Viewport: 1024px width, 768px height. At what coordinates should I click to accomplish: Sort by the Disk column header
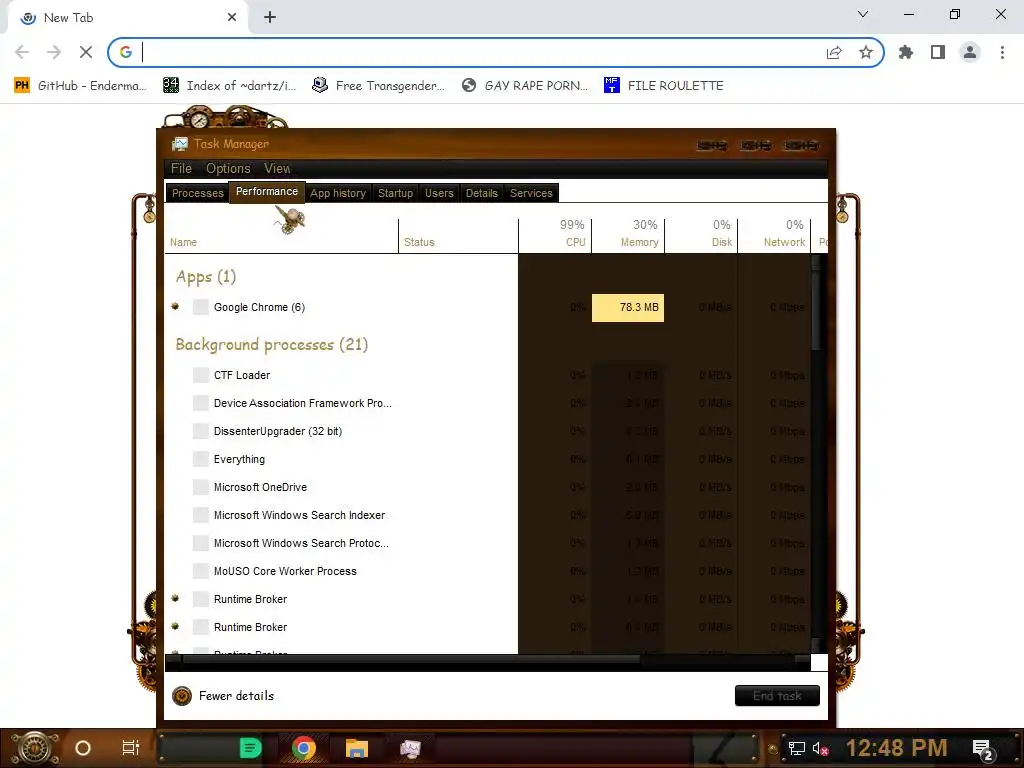click(701, 236)
